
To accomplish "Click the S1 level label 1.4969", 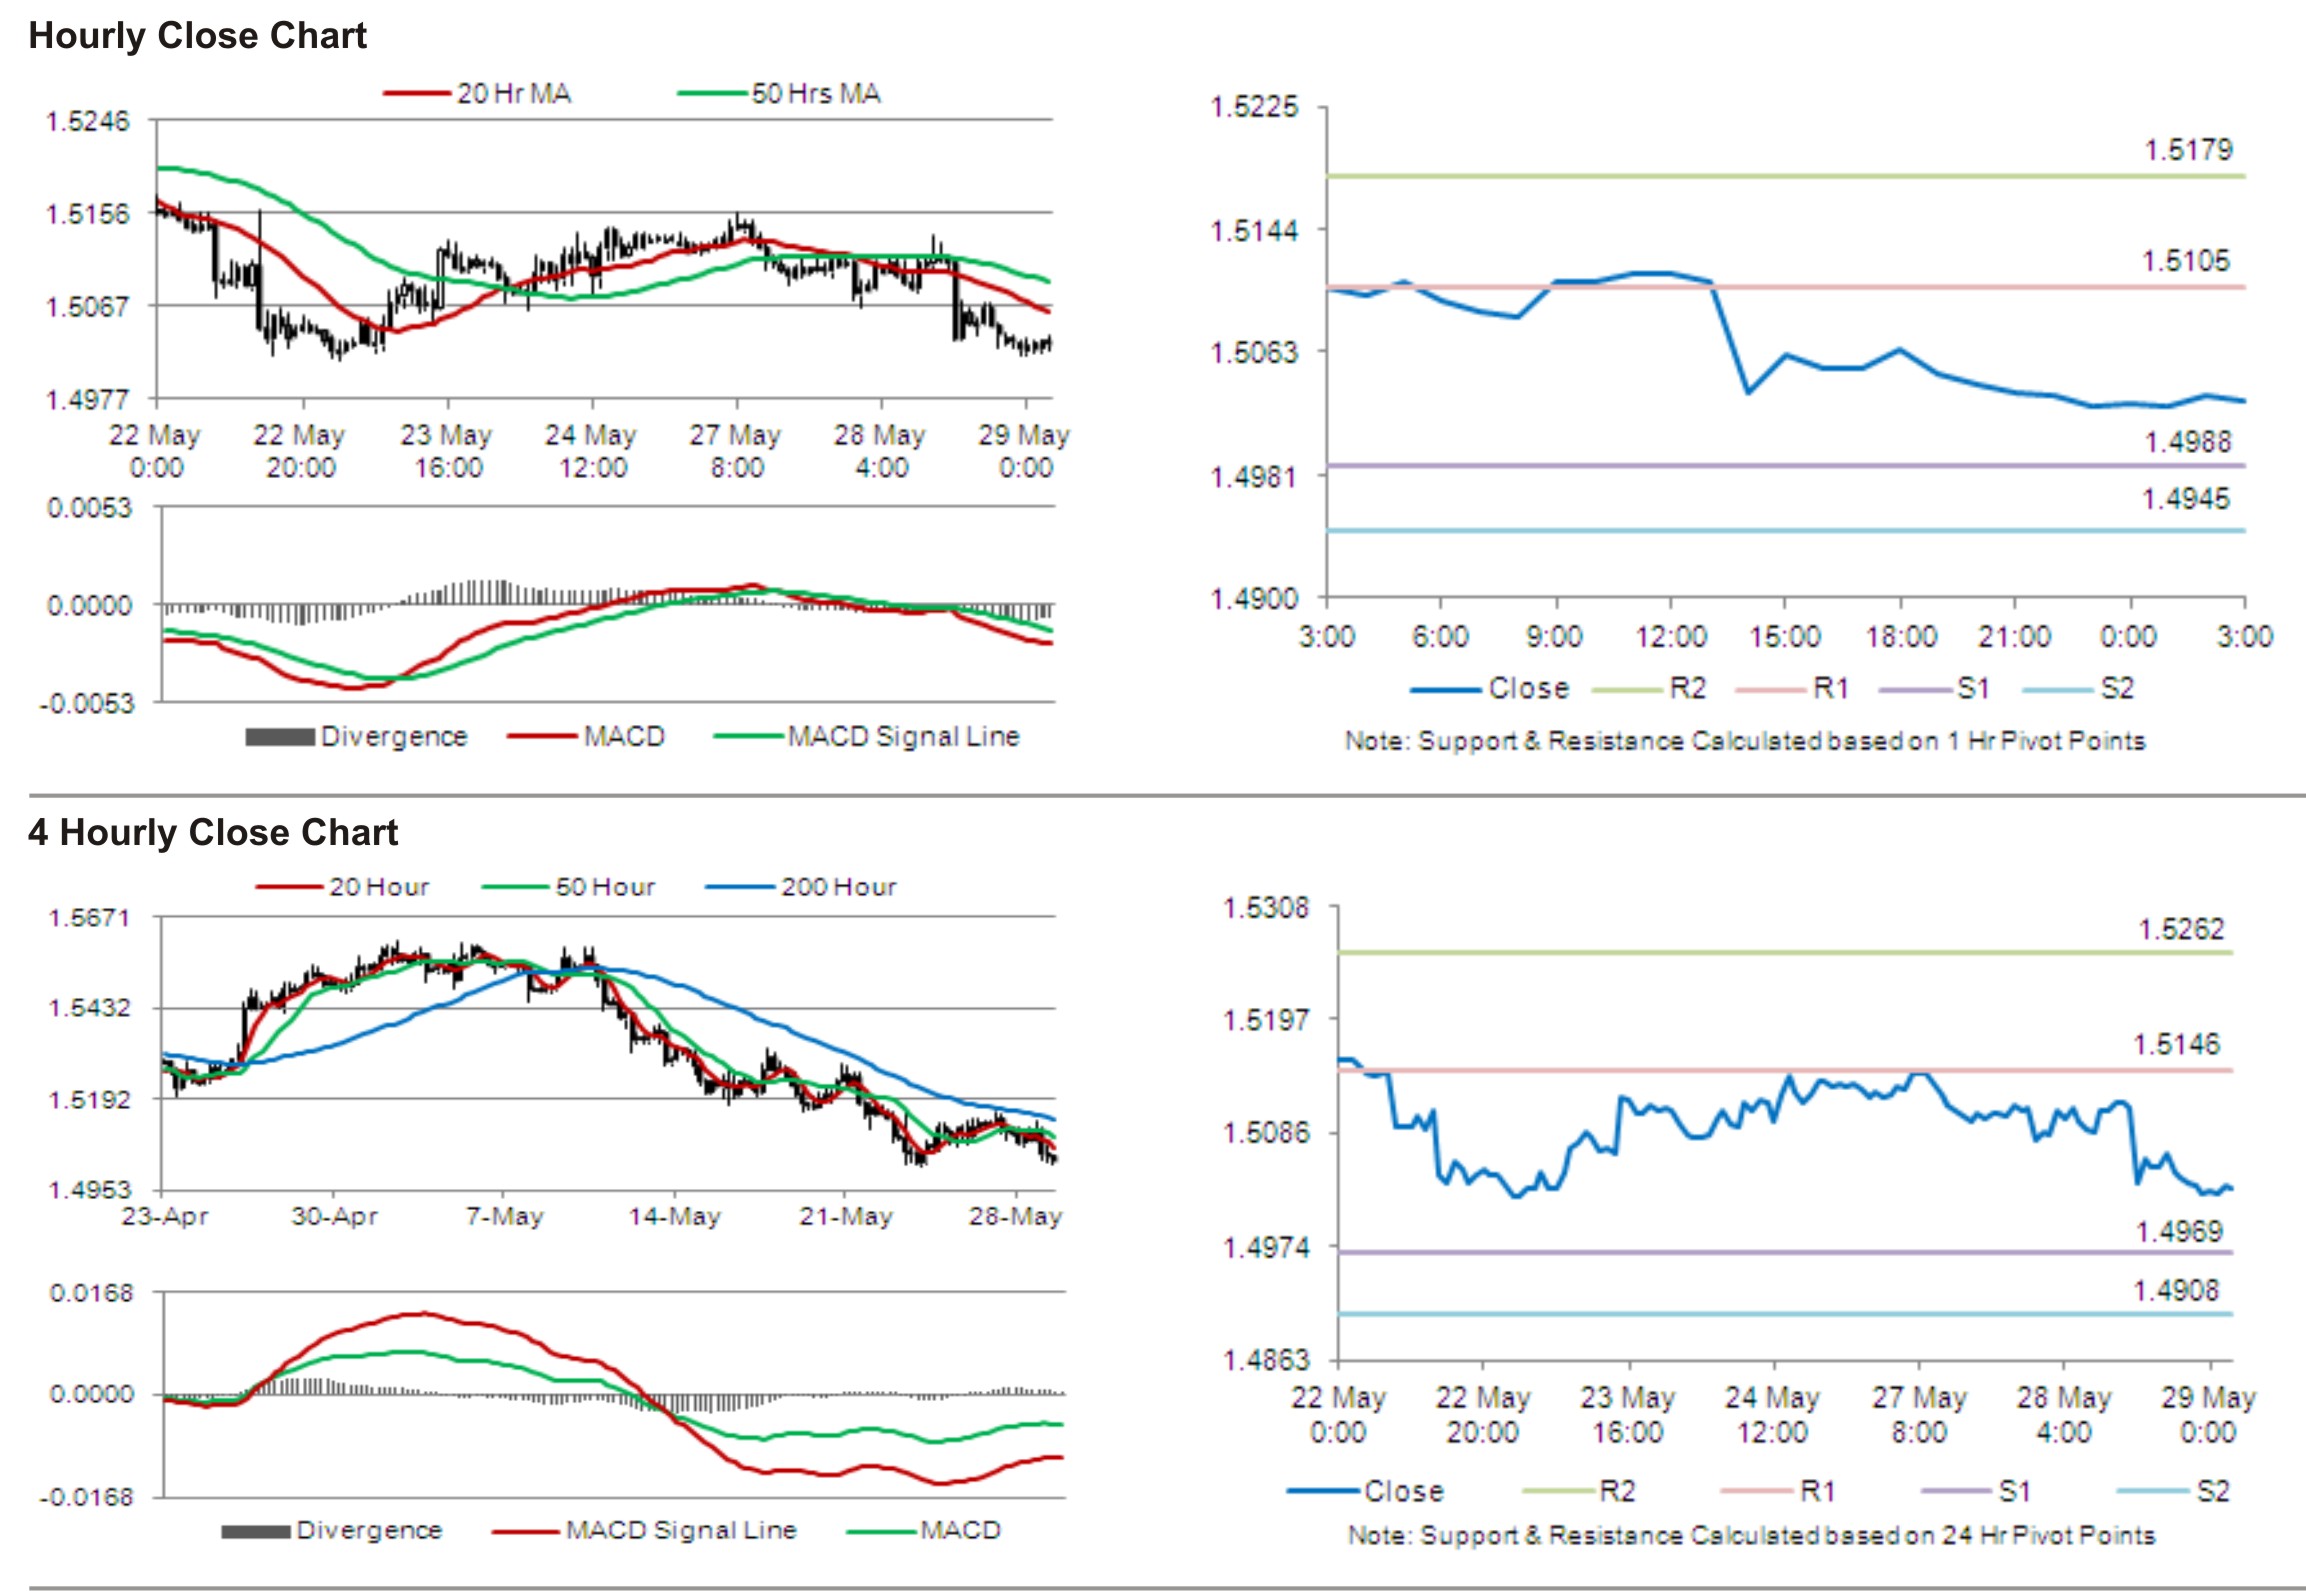I will [2179, 1231].
